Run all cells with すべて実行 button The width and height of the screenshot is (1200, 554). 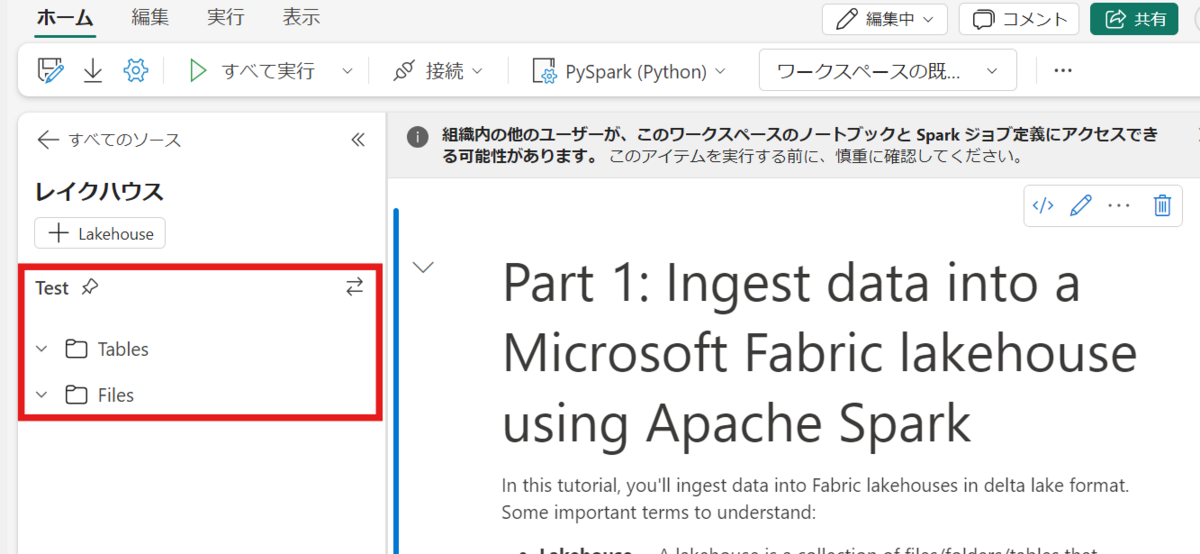253,71
